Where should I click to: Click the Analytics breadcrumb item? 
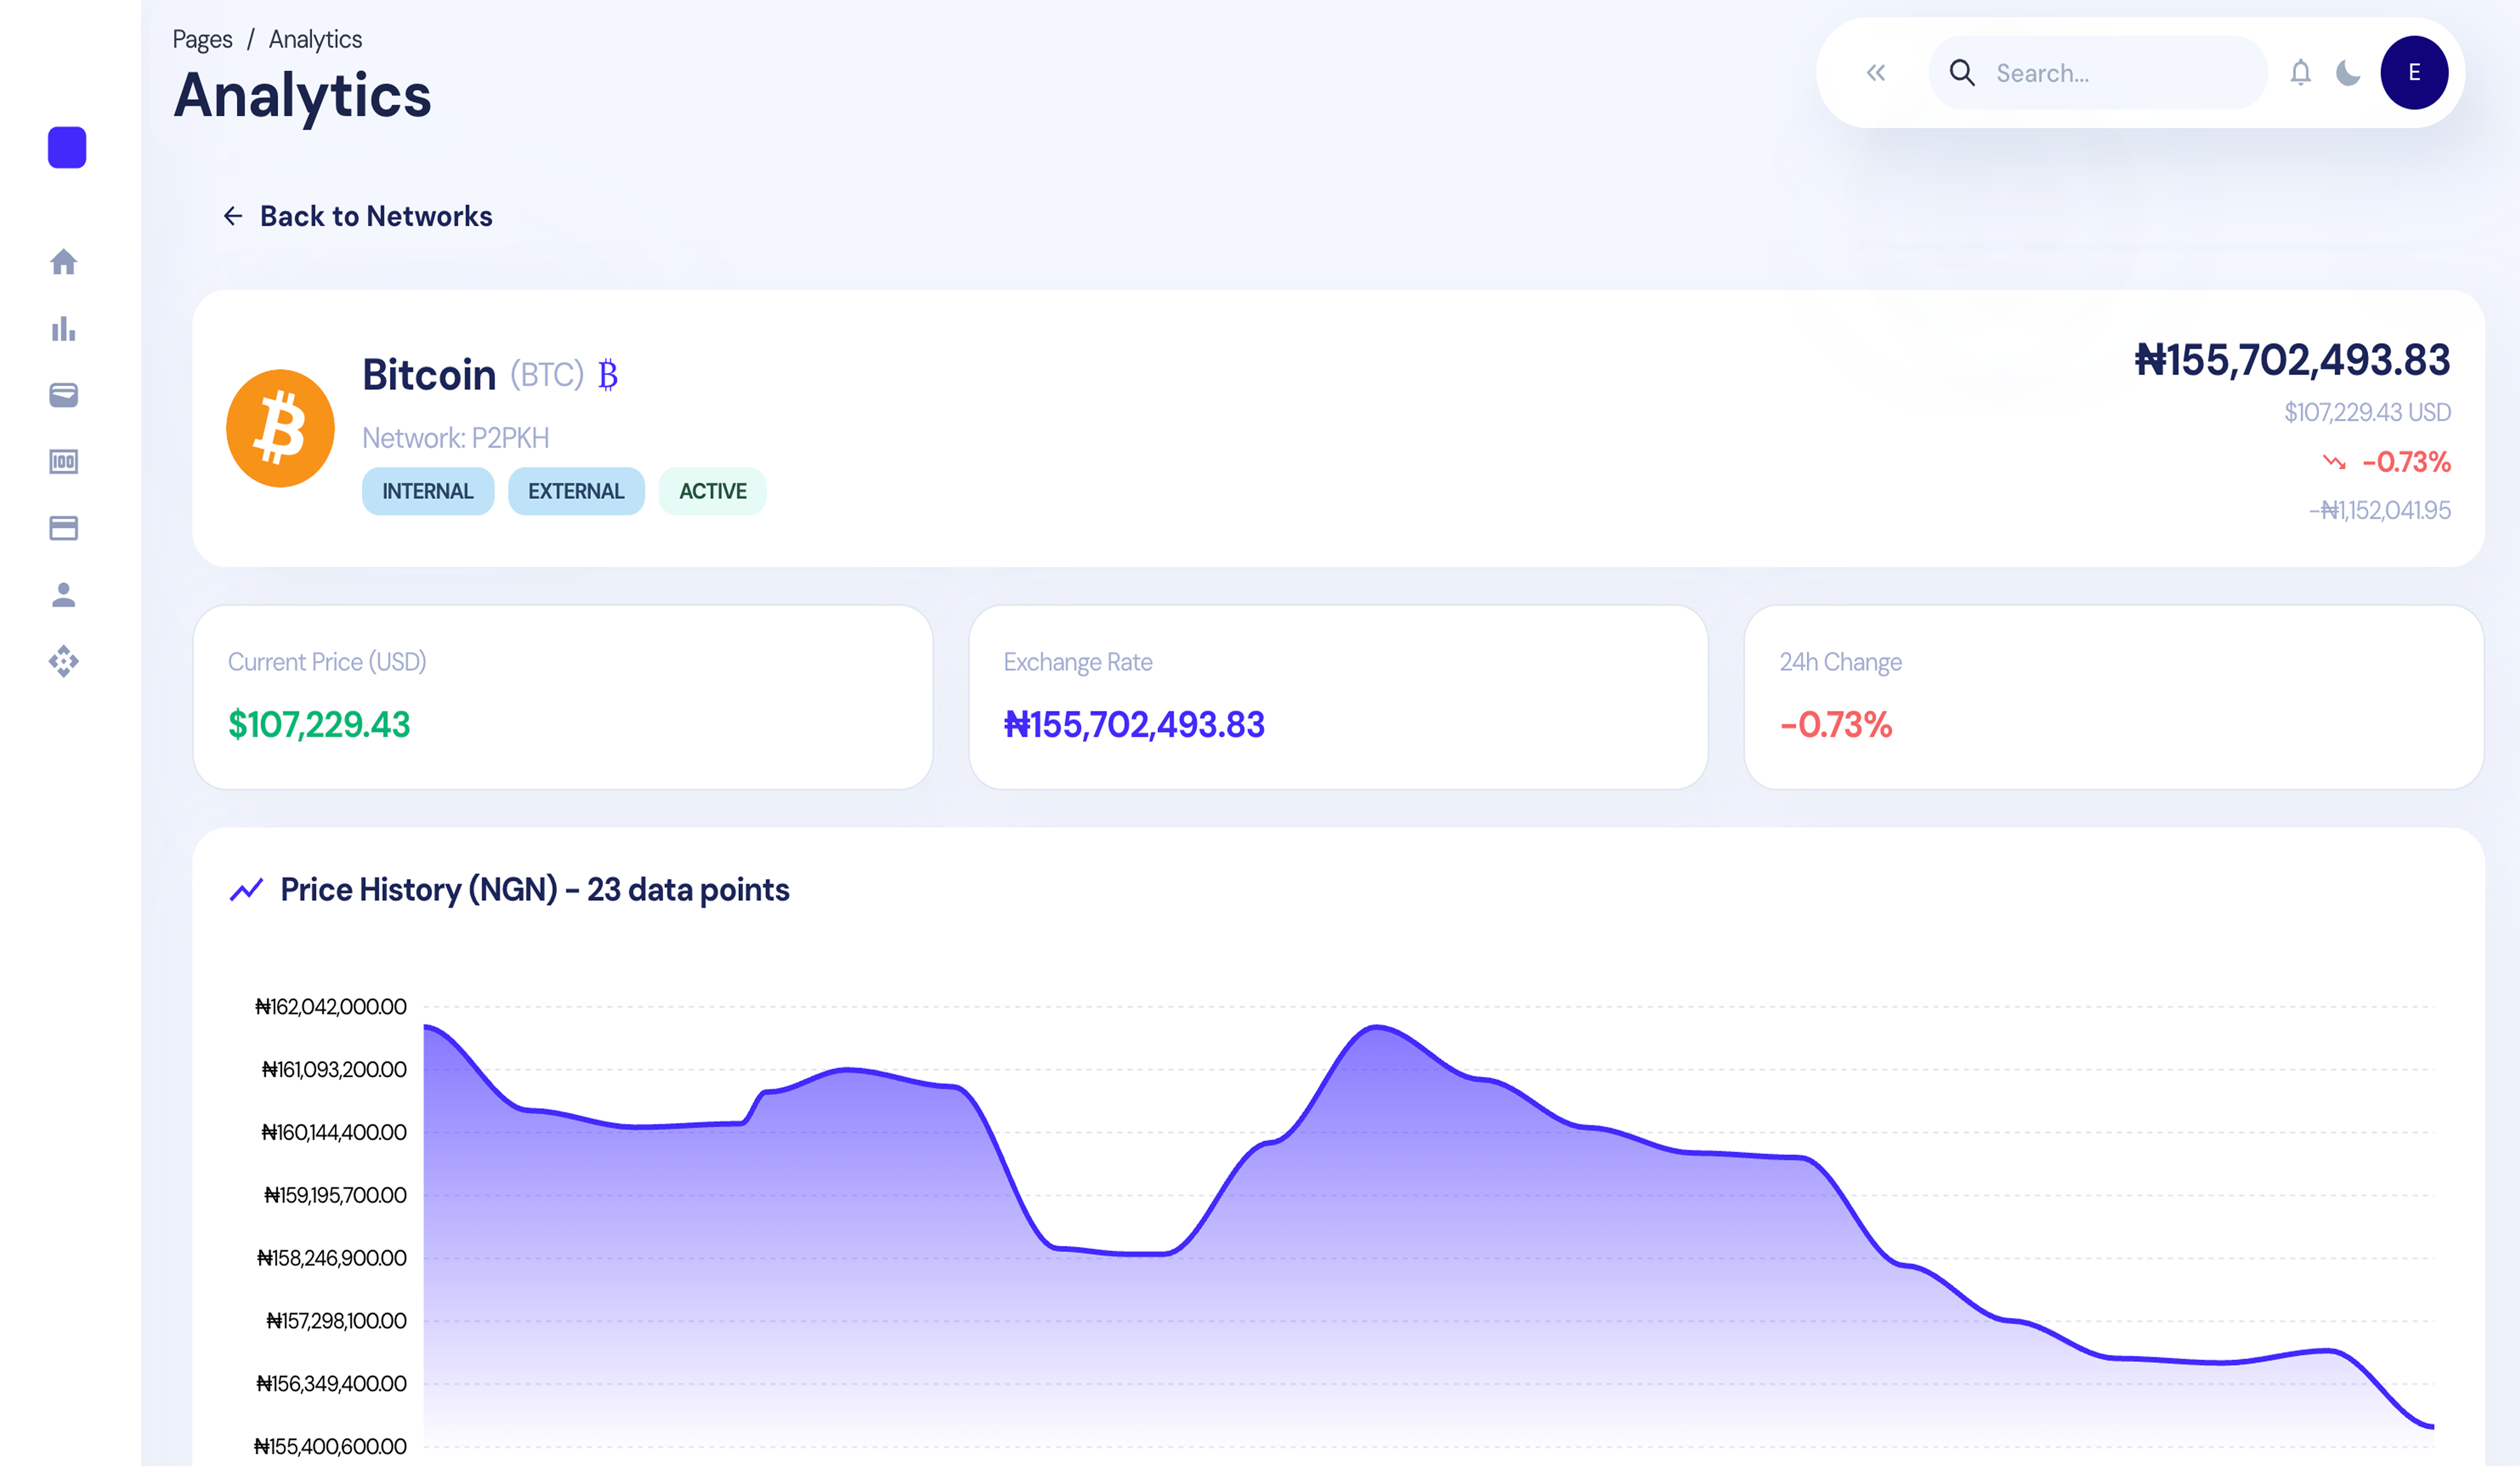pos(315,39)
